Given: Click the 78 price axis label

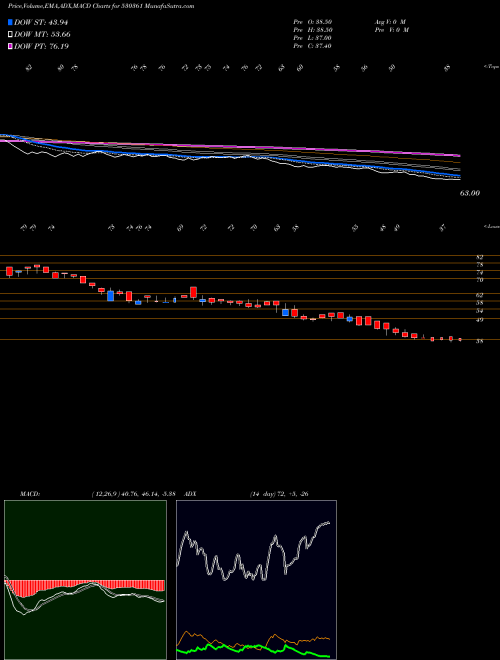Looking at the screenshot, I should point(479,265).
